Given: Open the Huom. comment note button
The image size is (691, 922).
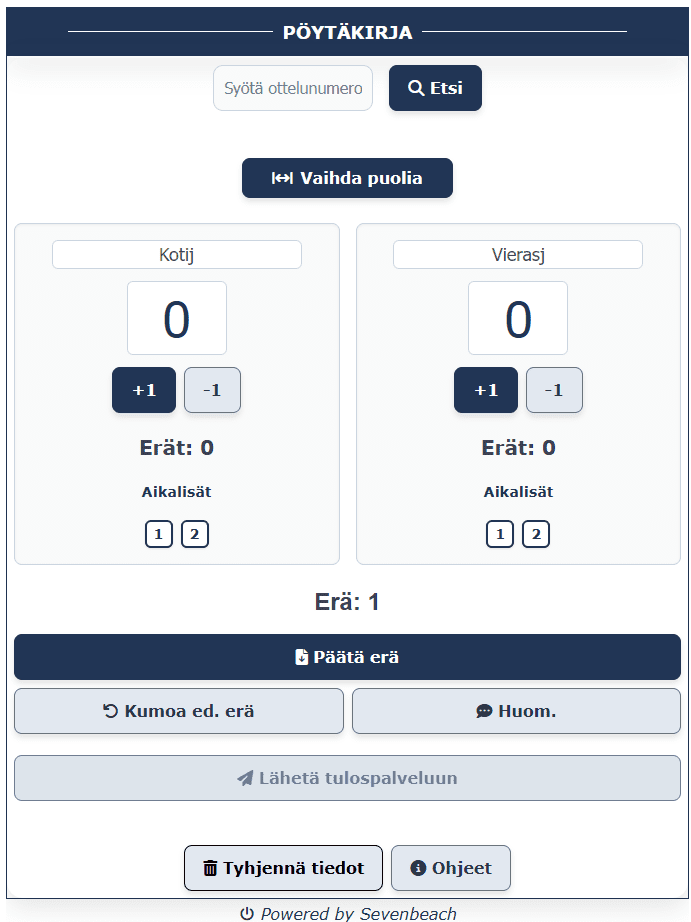Looking at the screenshot, I should 516,711.
